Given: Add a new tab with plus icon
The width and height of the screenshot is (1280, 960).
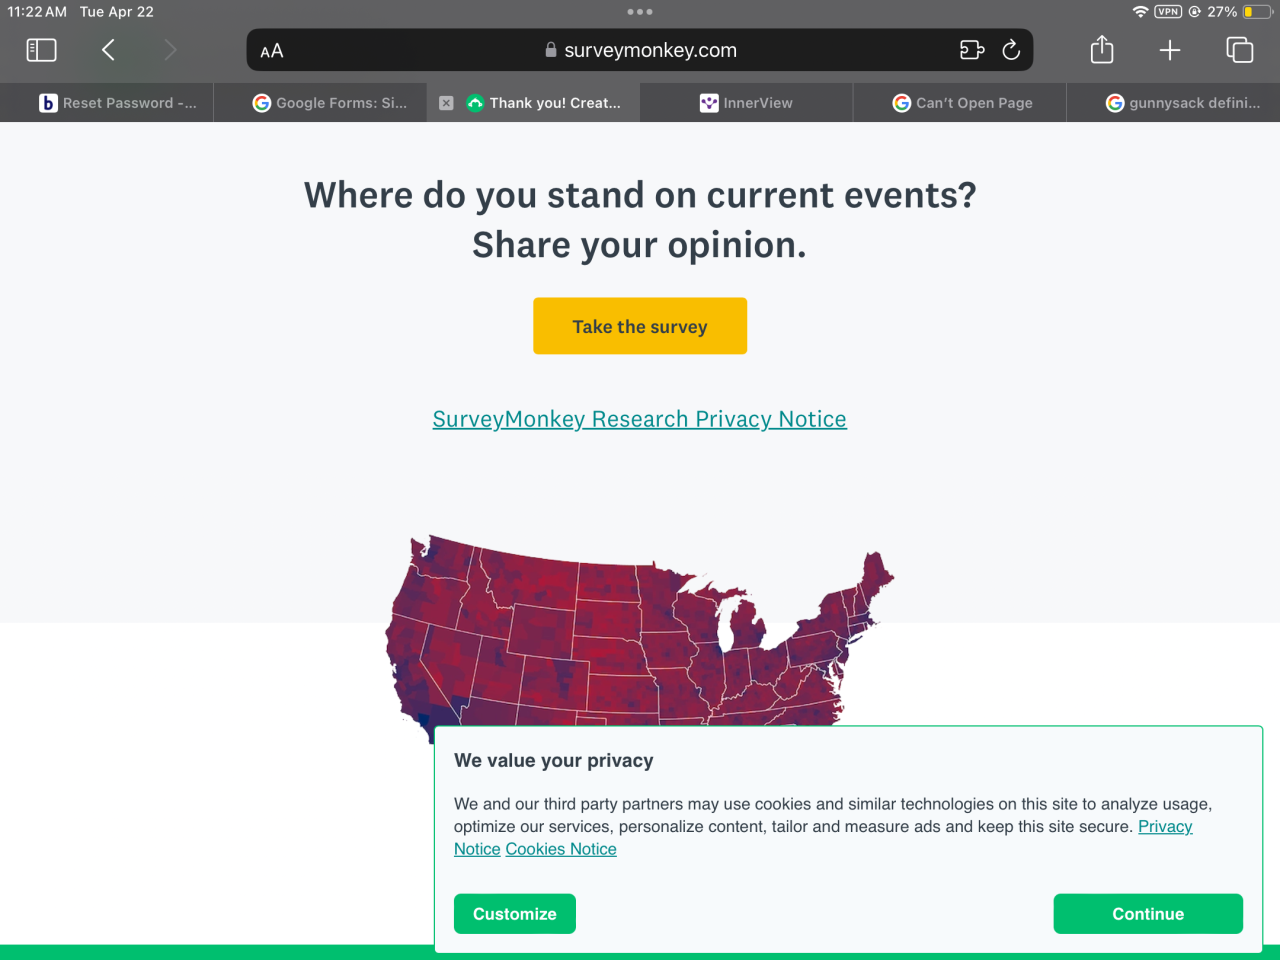Looking at the screenshot, I should pyautogui.click(x=1169, y=50).
